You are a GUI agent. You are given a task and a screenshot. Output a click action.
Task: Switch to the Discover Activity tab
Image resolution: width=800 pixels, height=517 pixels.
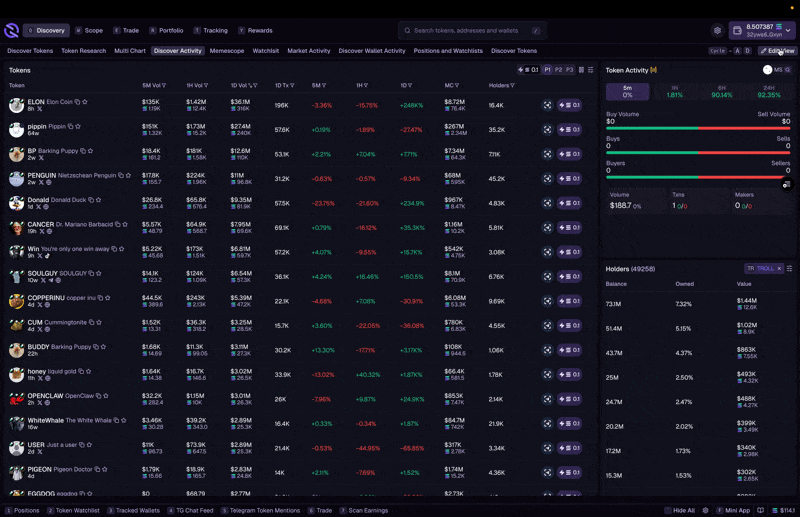pyautogui.click(x=178, y=51)
